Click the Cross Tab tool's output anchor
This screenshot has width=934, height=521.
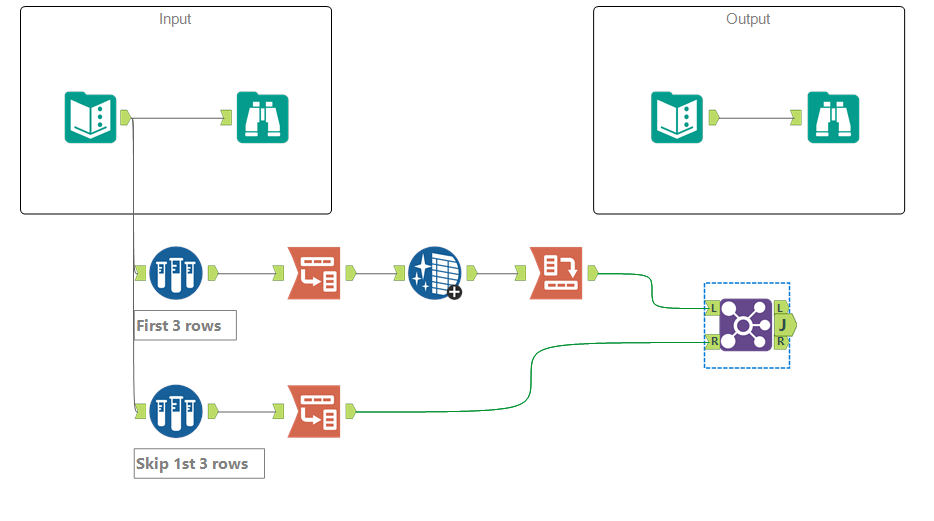pos(593,273)
